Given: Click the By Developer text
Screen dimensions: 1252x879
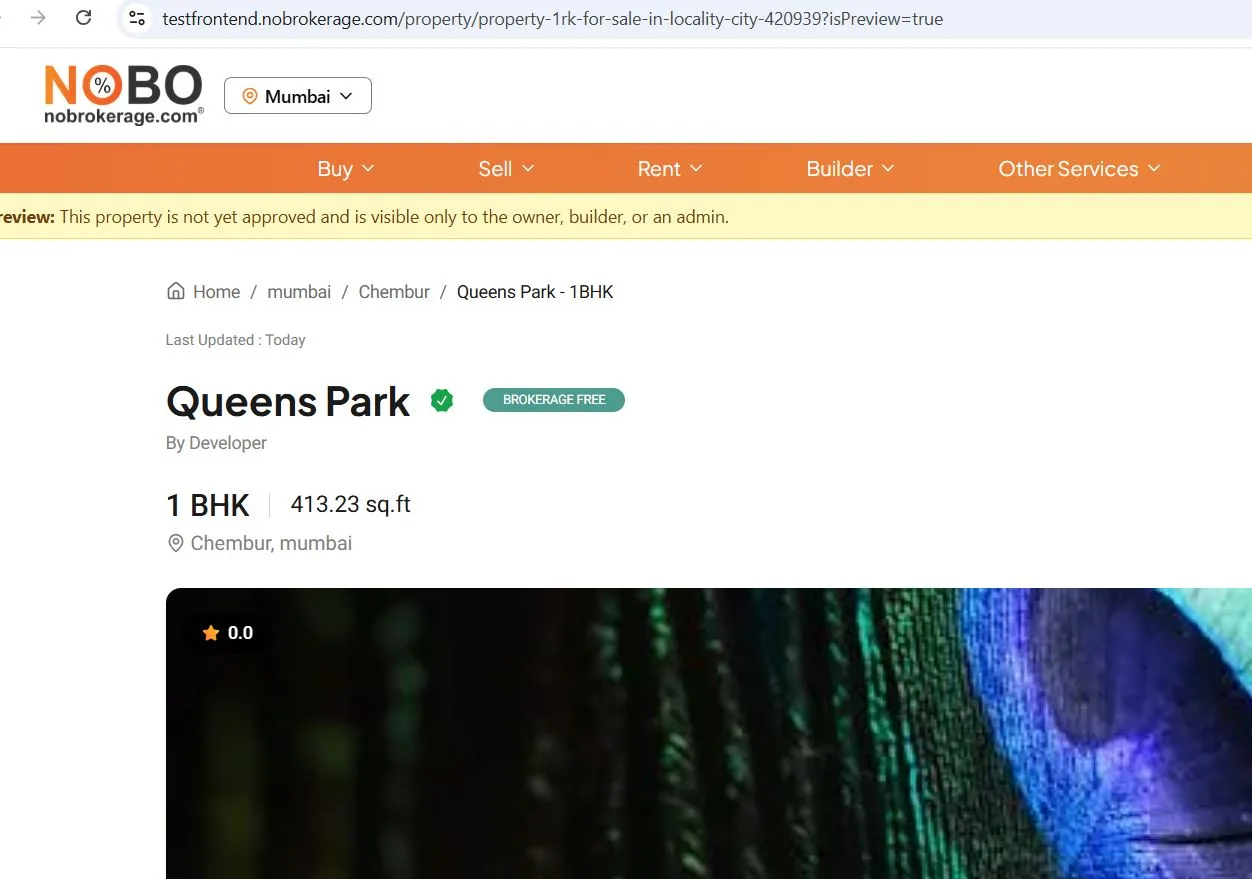Looking at the screenshot, I should click(x=216, y=443).
